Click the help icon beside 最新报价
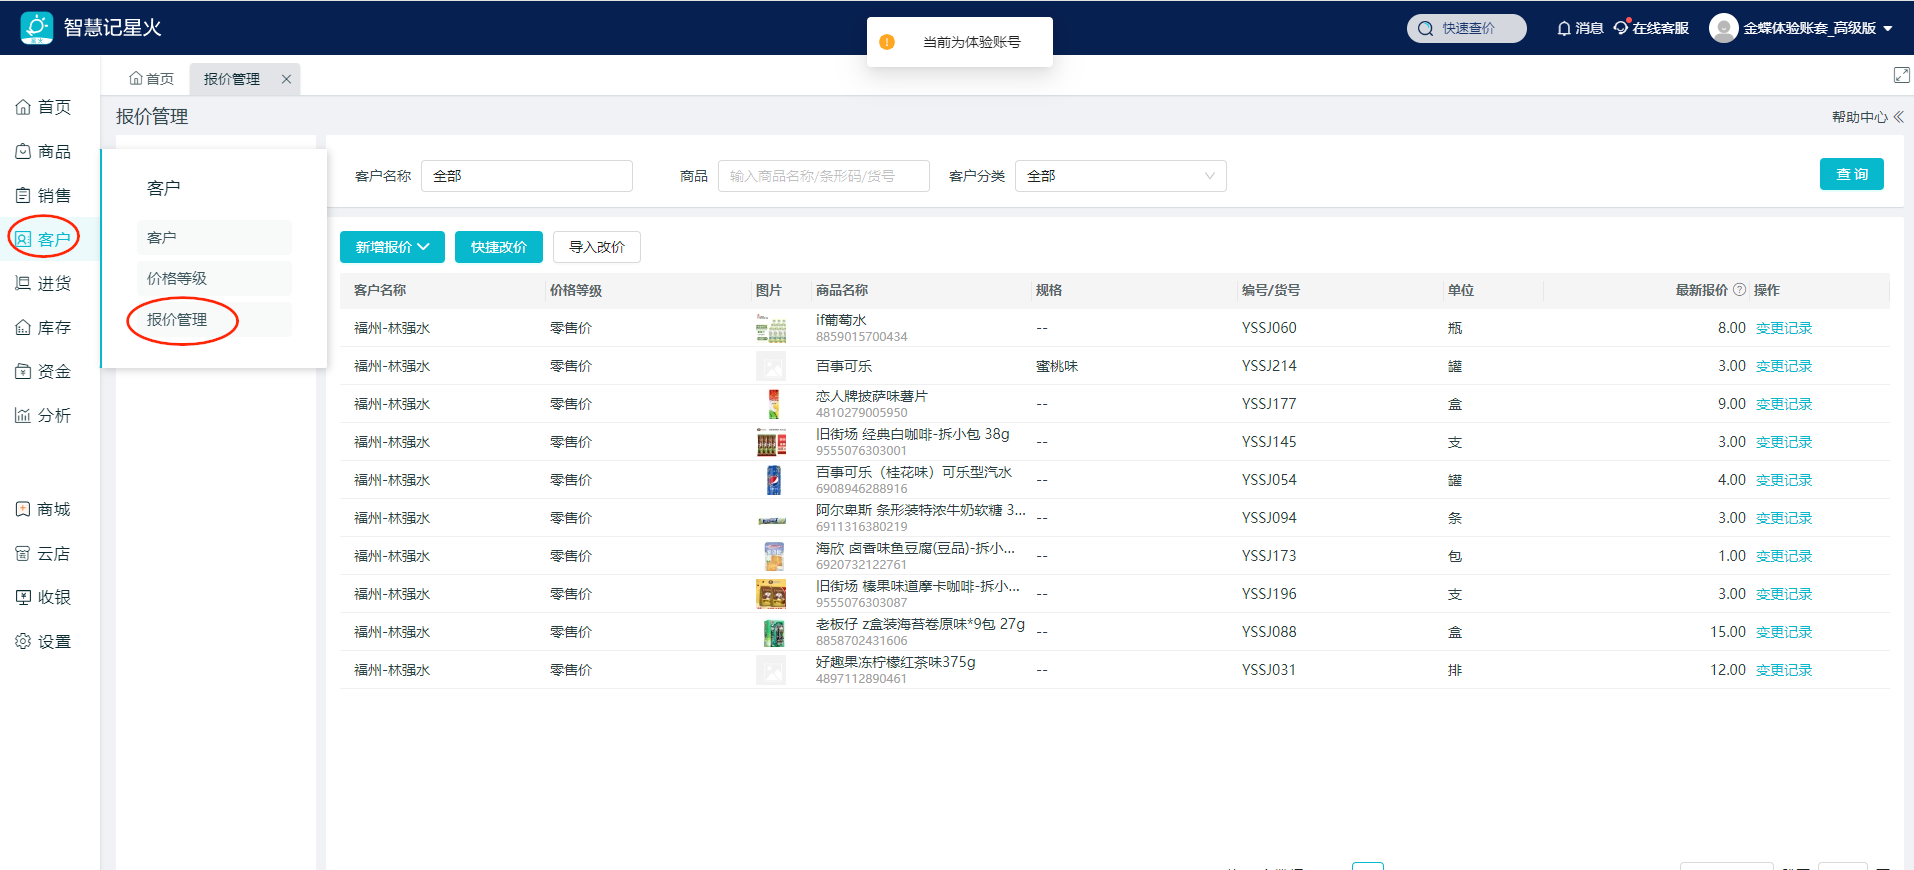The width and height of the screenshot is (1914, 870). click(1740, 289)
